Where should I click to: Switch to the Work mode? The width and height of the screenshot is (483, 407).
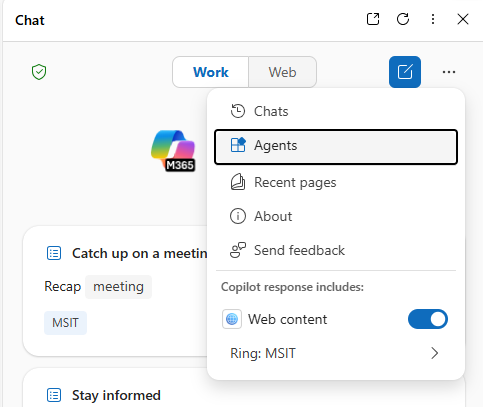tap(211, 72)
